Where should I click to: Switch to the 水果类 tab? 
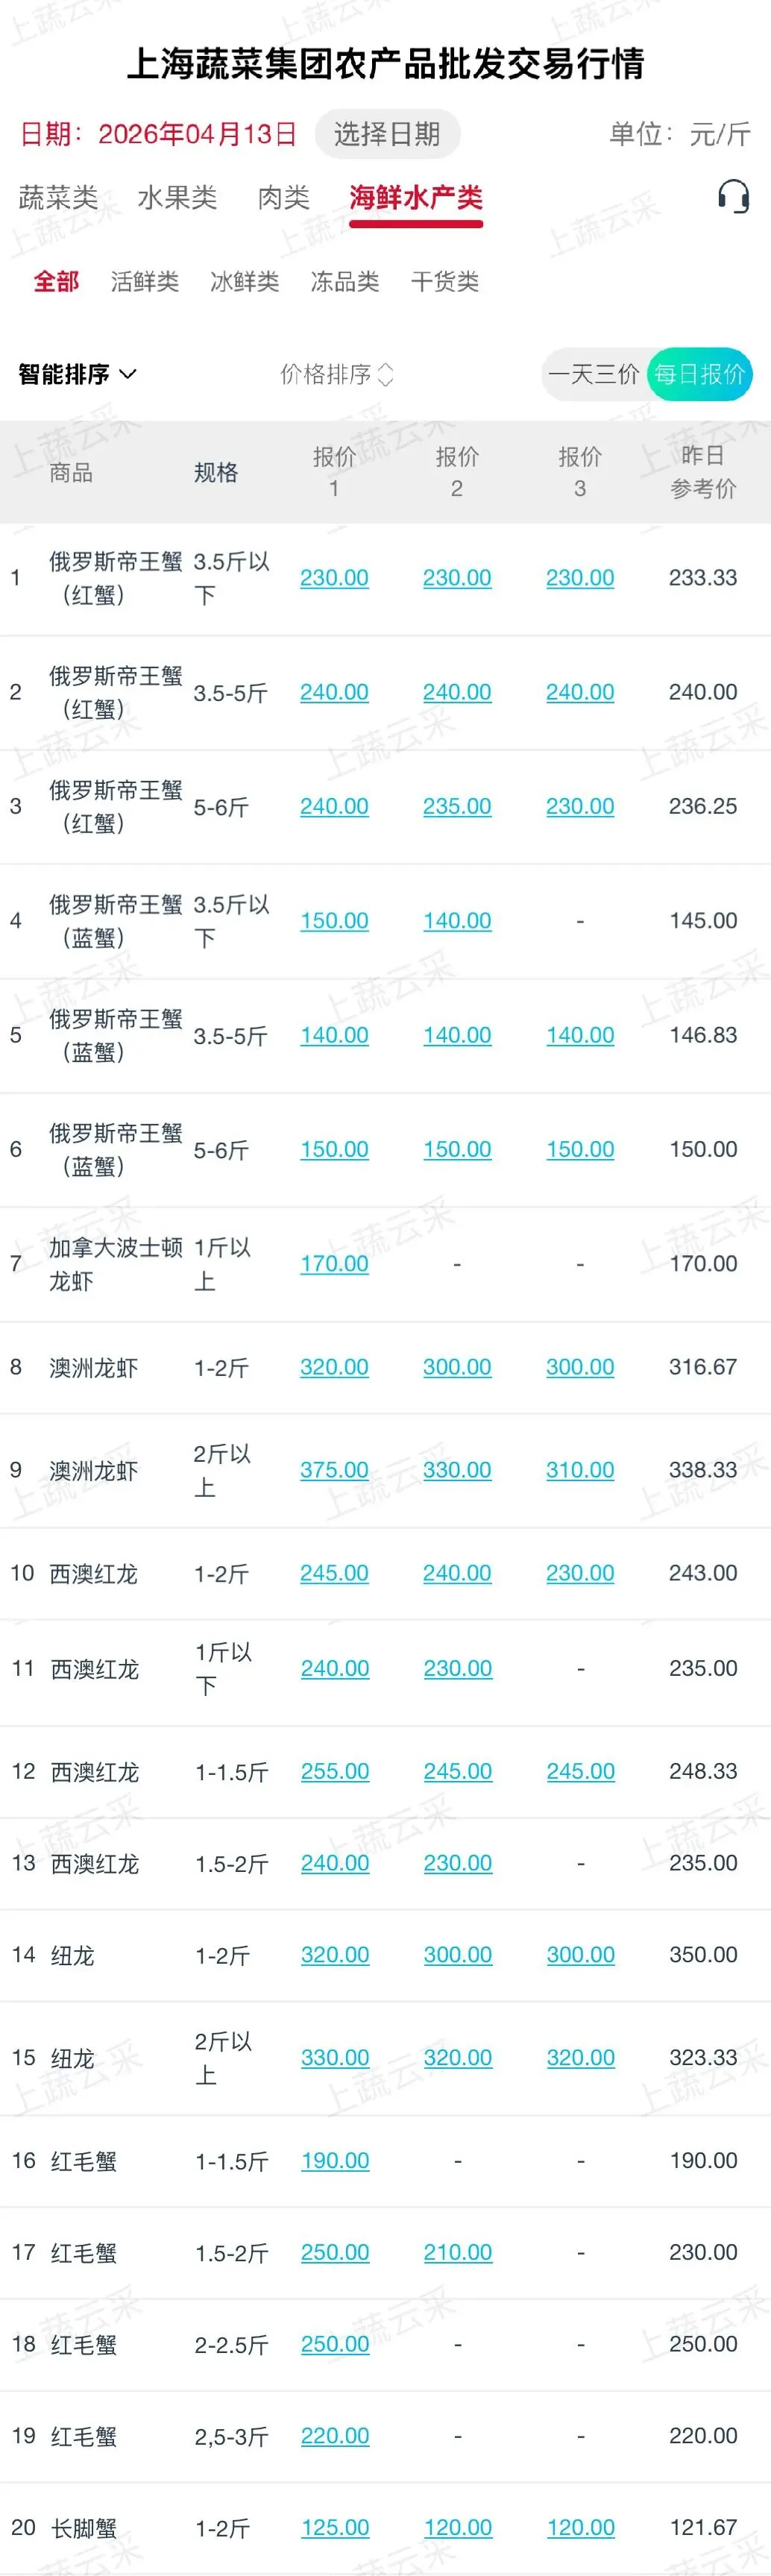click(x=177, y=197)
